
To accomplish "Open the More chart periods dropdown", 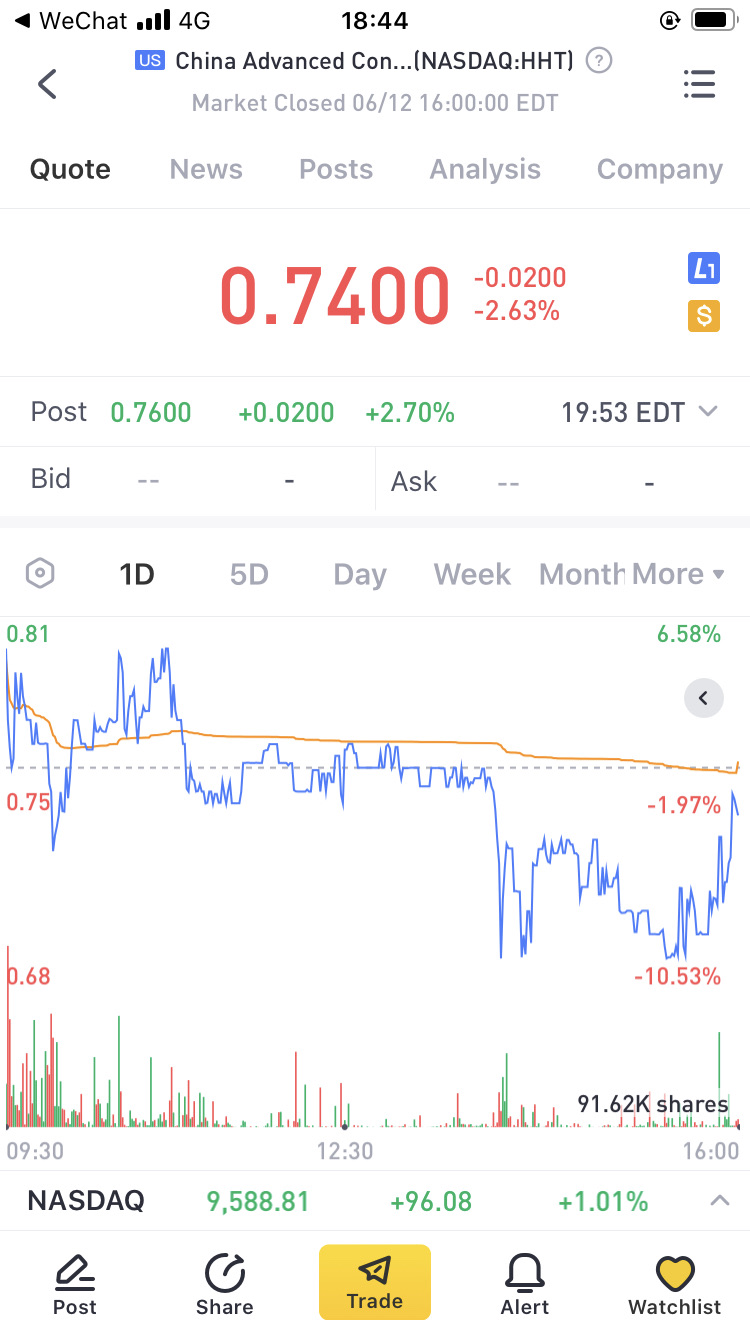I will point(679,574).
